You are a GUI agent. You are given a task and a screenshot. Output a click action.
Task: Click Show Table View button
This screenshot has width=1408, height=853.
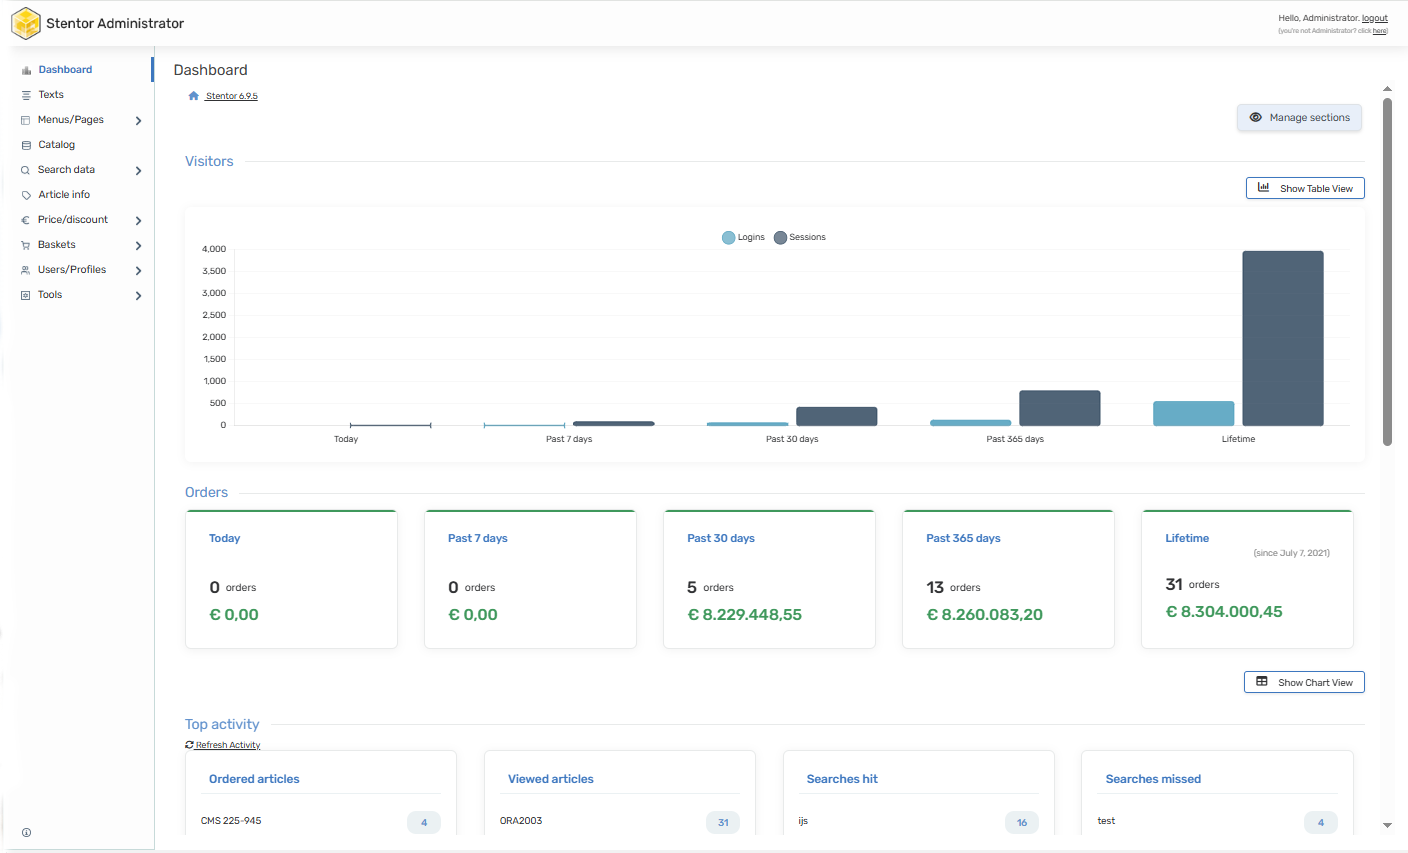pyautogui.click(x=1305, y=188)
